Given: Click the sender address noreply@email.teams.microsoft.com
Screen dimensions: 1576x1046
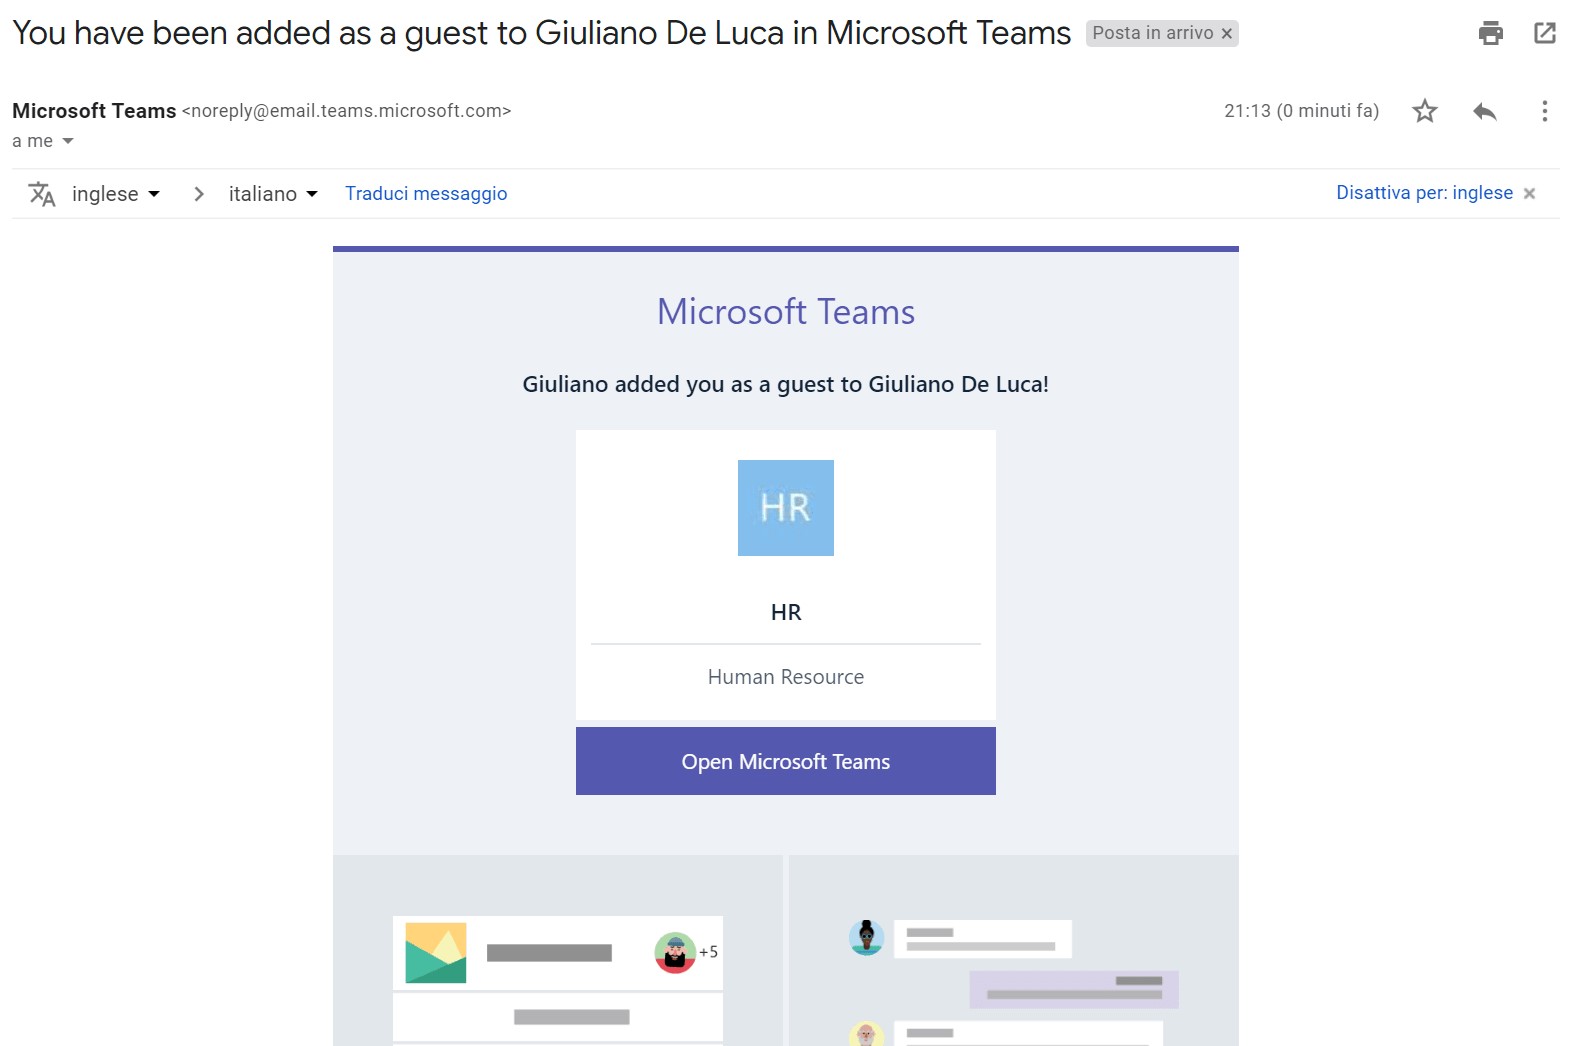Looking at the screenshot, I should click(x=346, y=111).
